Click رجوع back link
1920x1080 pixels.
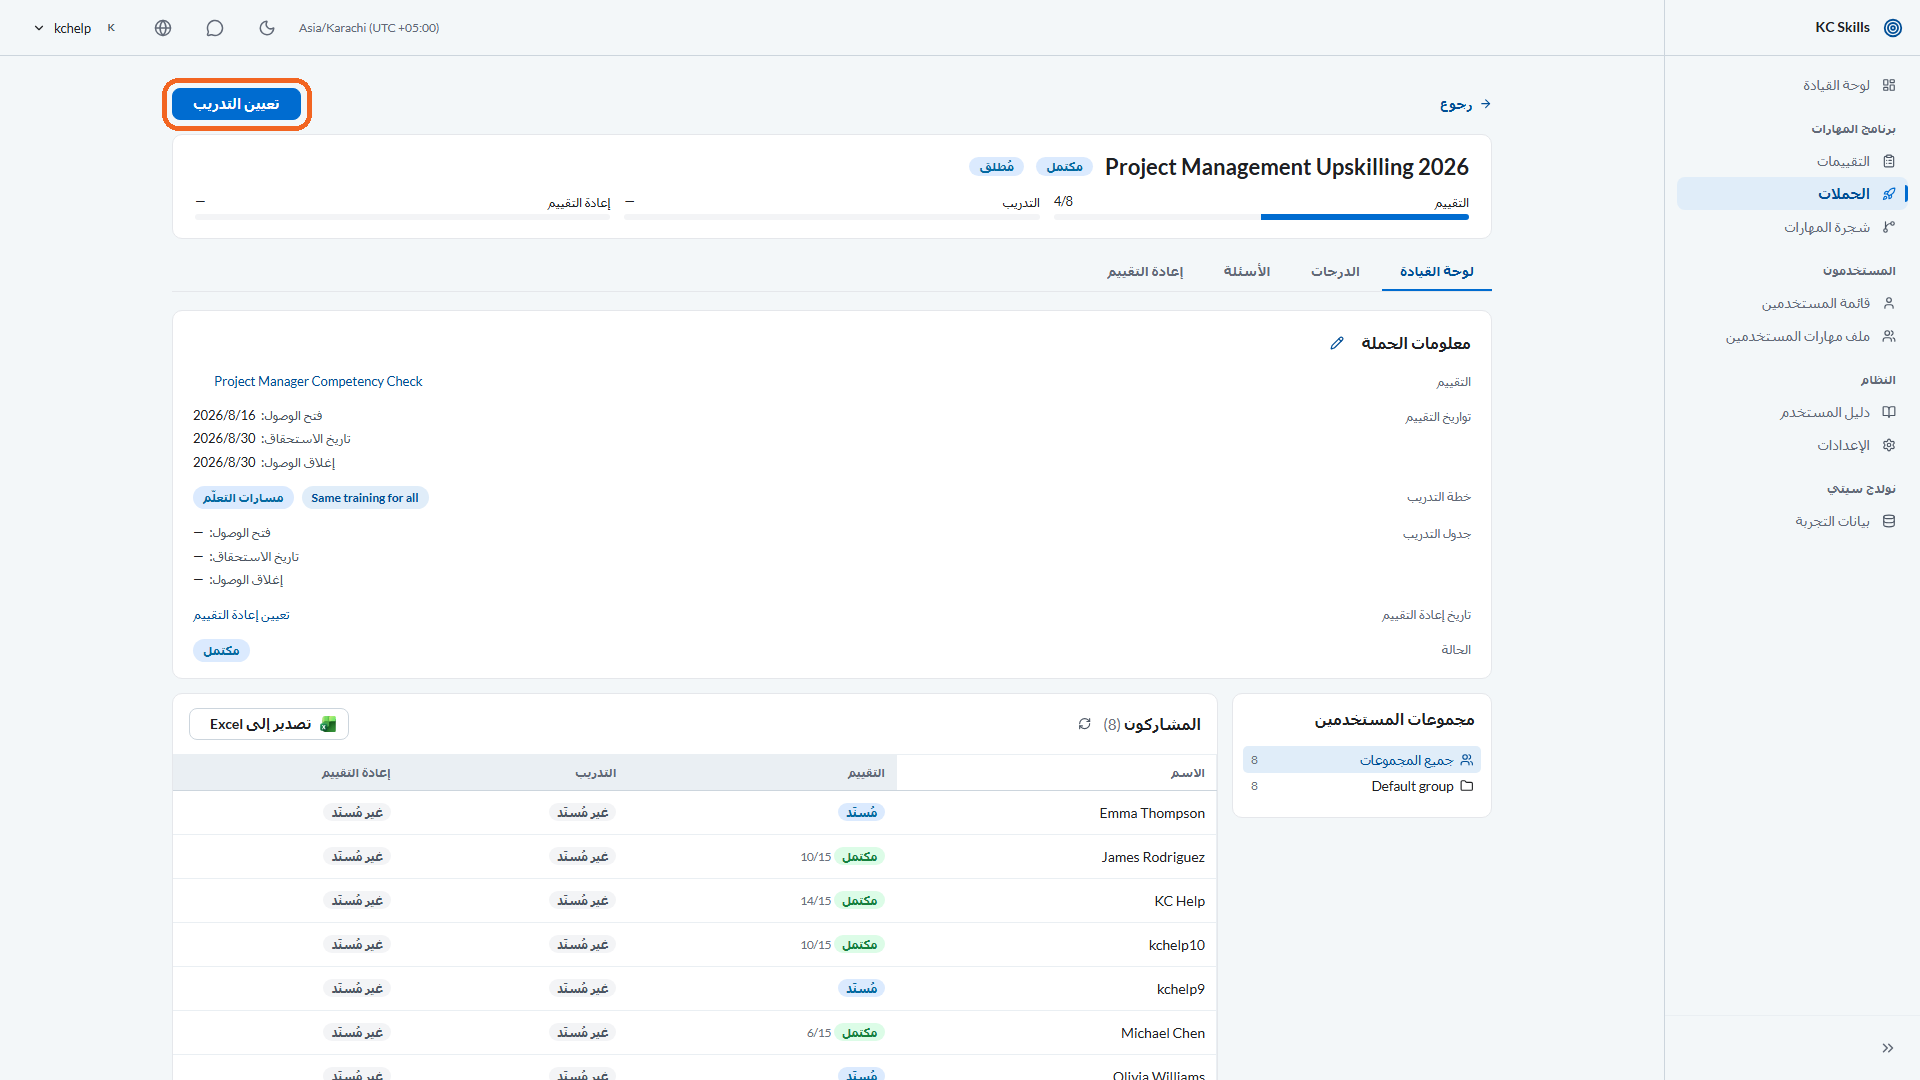pyautogui.click(x=1466, y=104)
